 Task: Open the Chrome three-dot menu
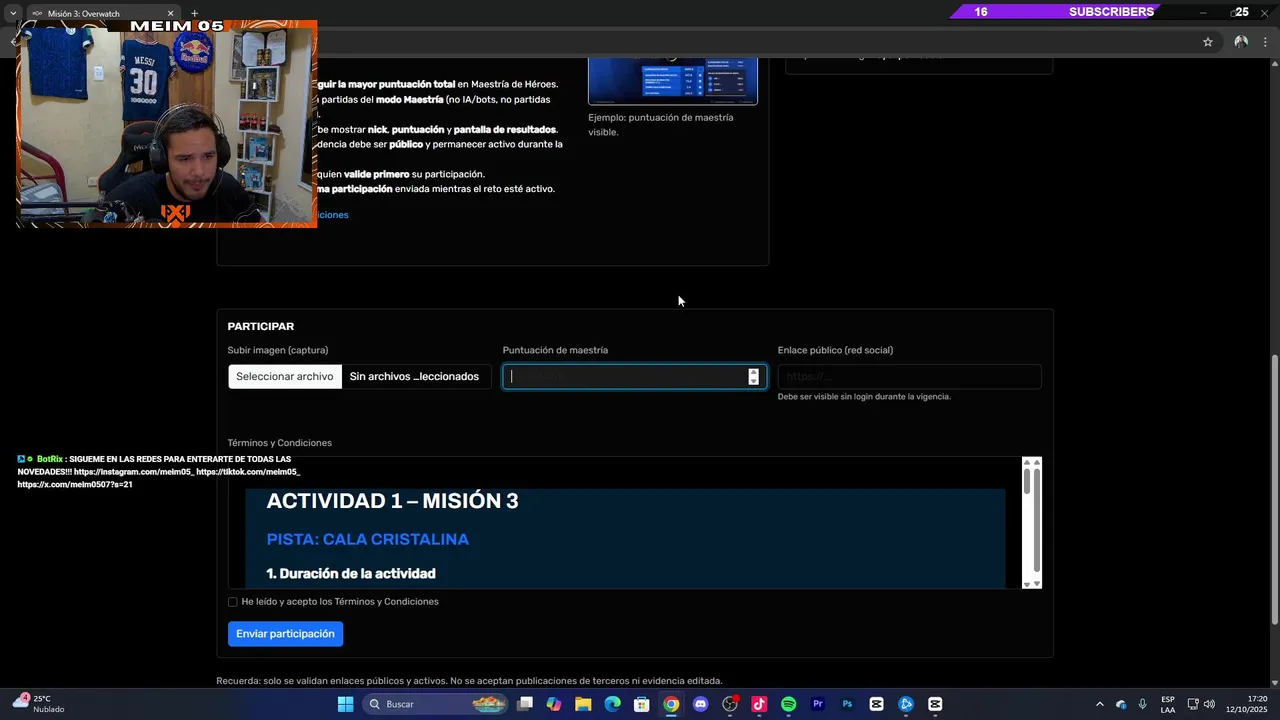point(1265,42)
